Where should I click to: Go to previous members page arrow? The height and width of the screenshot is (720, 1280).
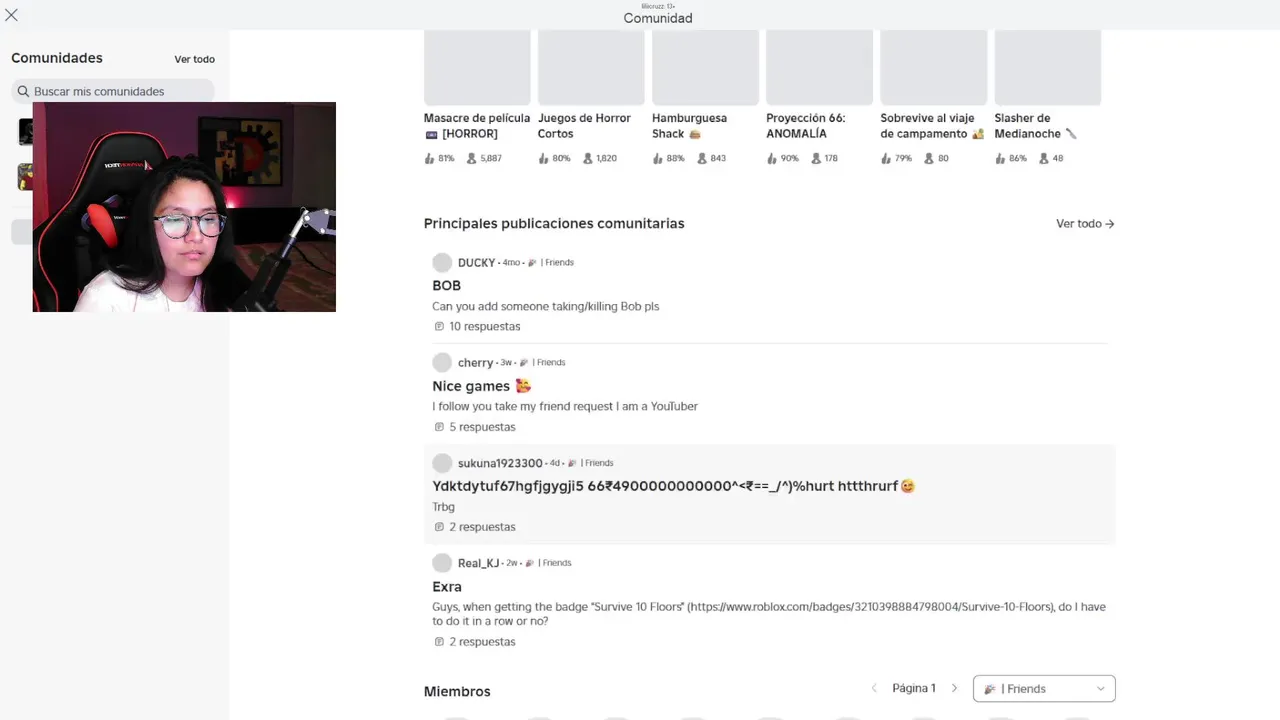pyautogui.click(x=874, y=688)
